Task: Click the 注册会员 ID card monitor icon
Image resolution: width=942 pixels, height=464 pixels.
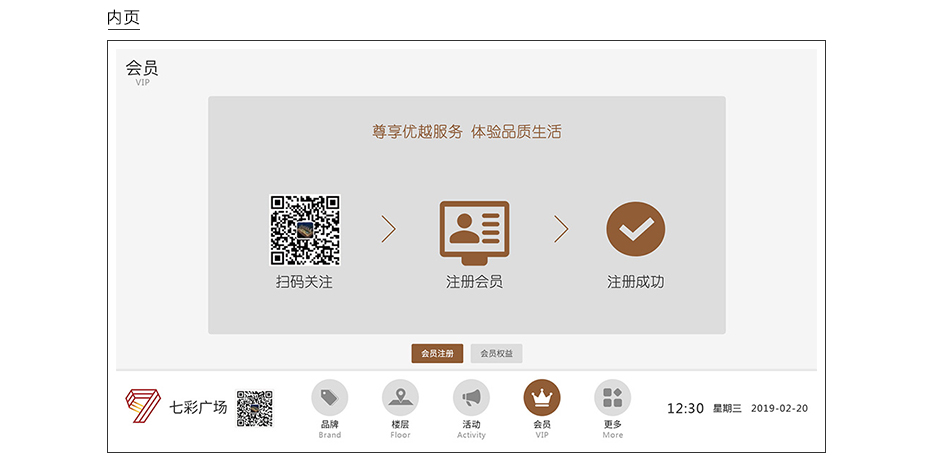Action: point(474,231)
